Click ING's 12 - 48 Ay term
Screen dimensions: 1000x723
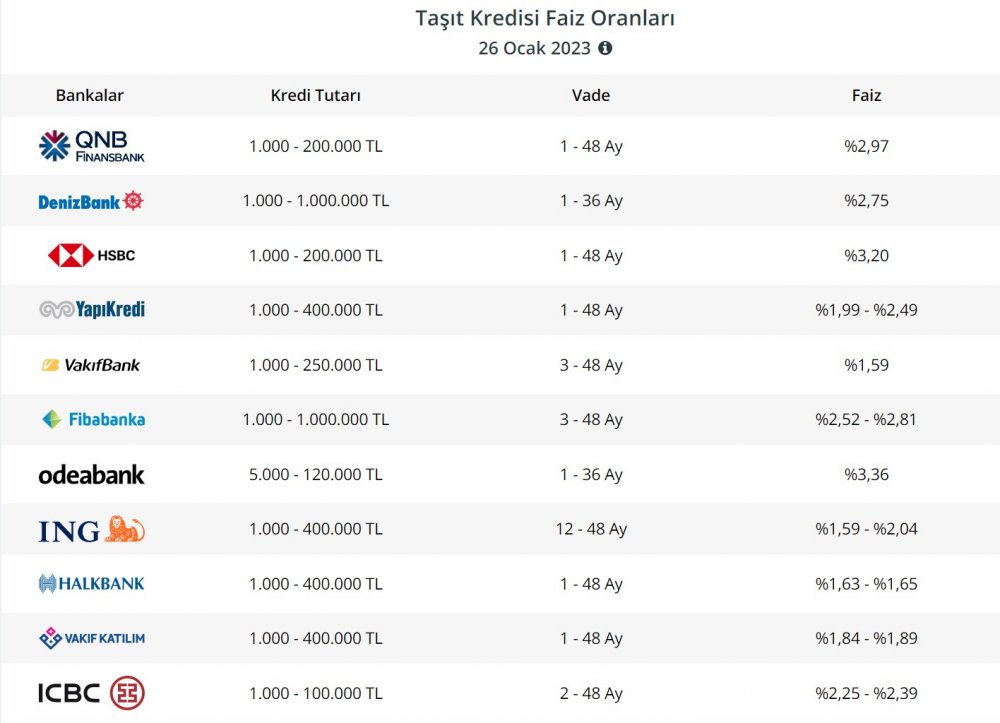(x=591, y=529)
